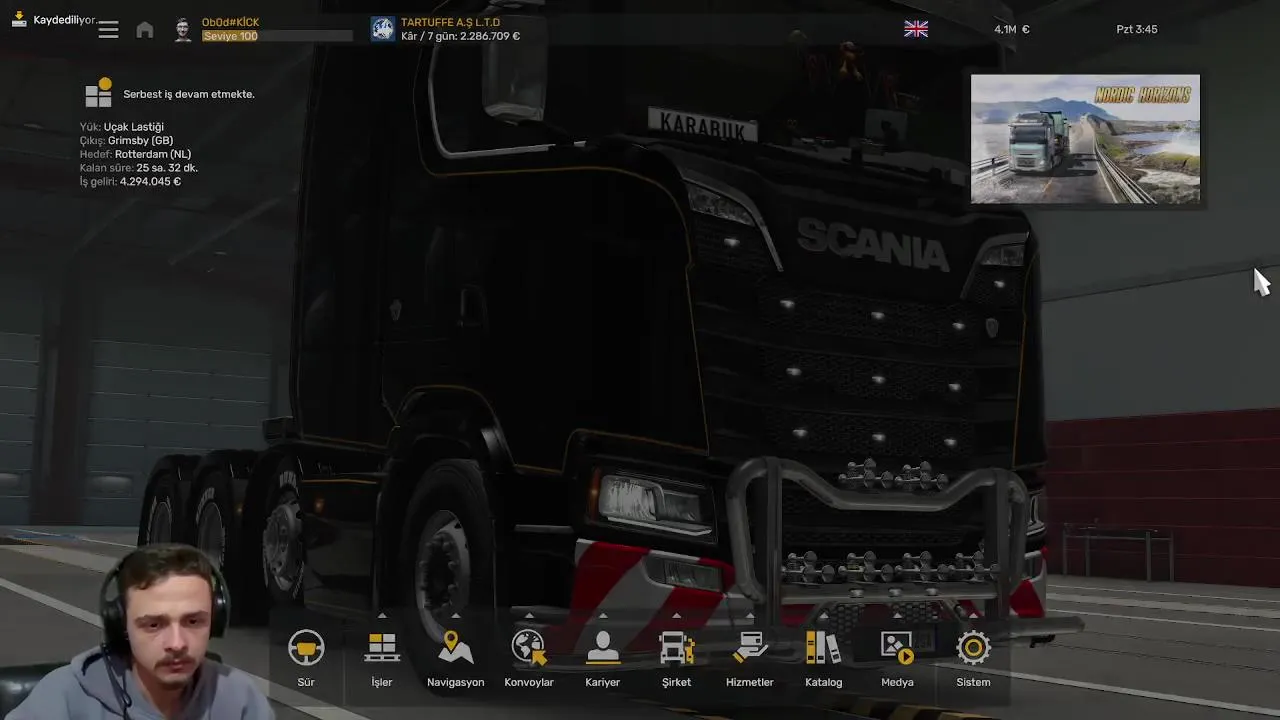This screenshot has height=720, width=1280.
Task: Open the Nordic Horizons DLC thumbnail
Action: (x=1085, y=139)
